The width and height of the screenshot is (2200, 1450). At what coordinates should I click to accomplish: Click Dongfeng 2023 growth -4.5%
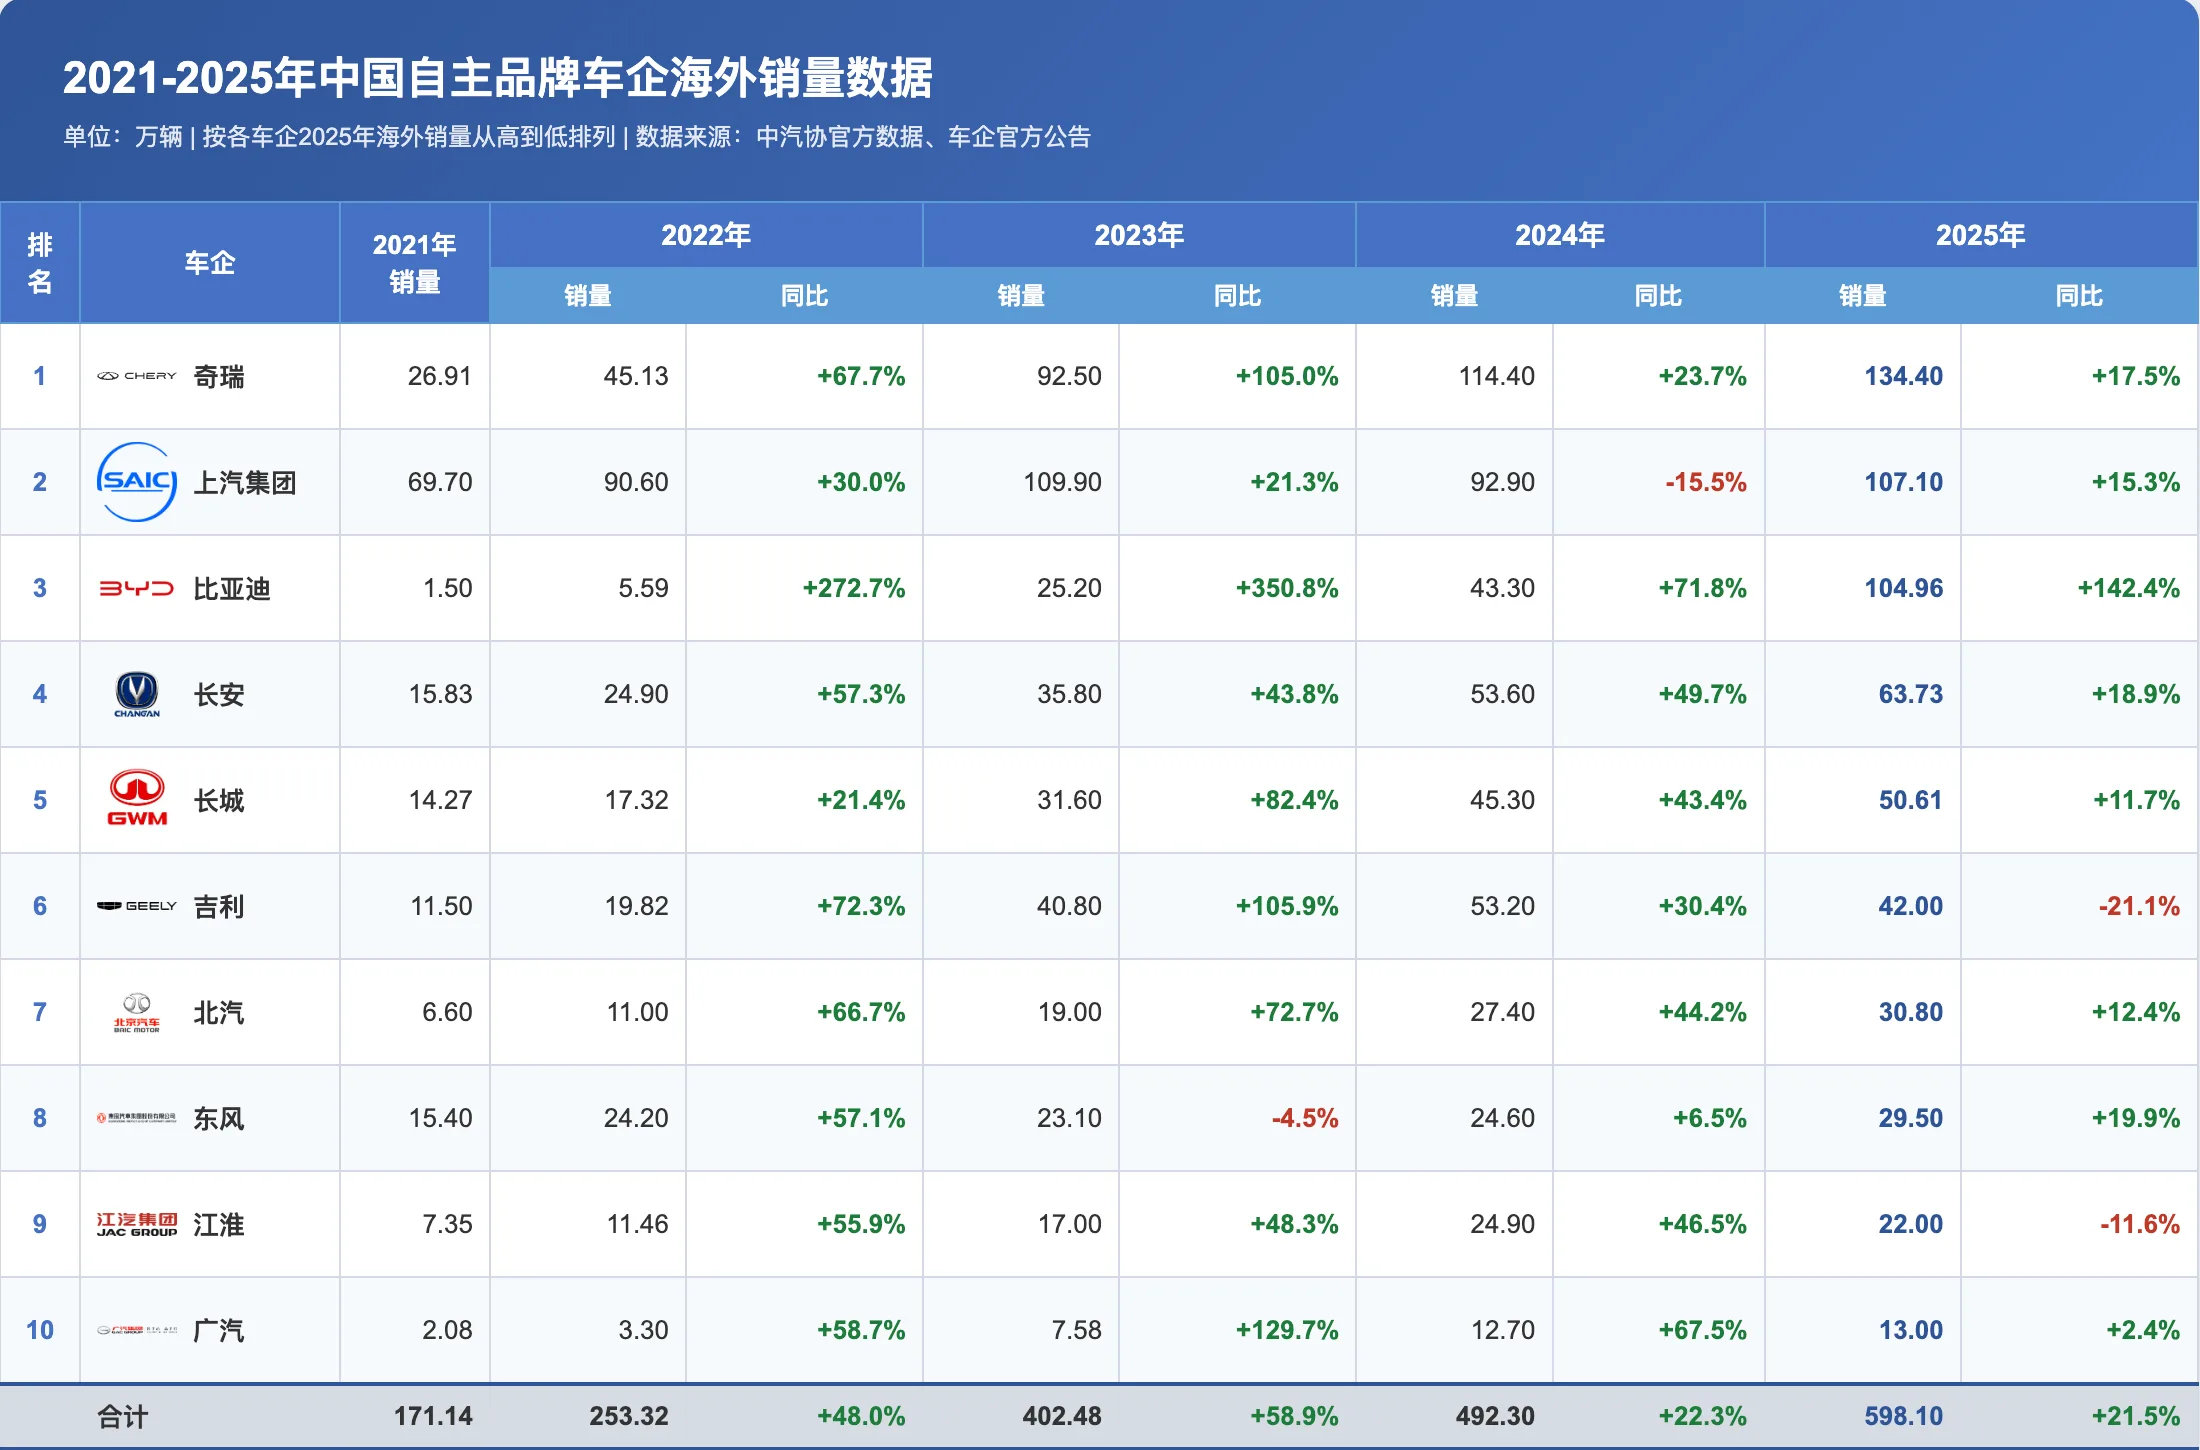1305,1118
